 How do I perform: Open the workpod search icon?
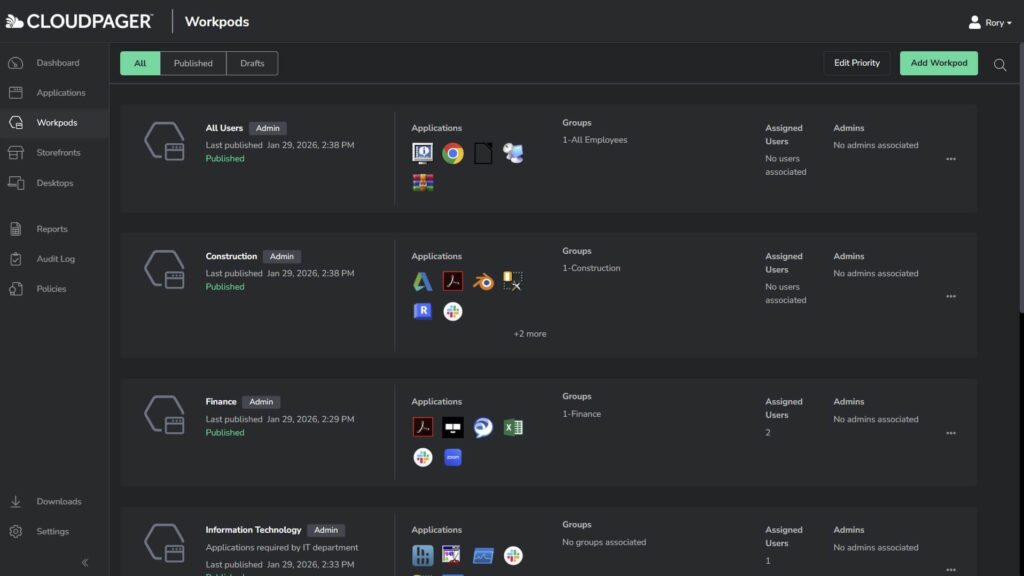(1000, 64)
